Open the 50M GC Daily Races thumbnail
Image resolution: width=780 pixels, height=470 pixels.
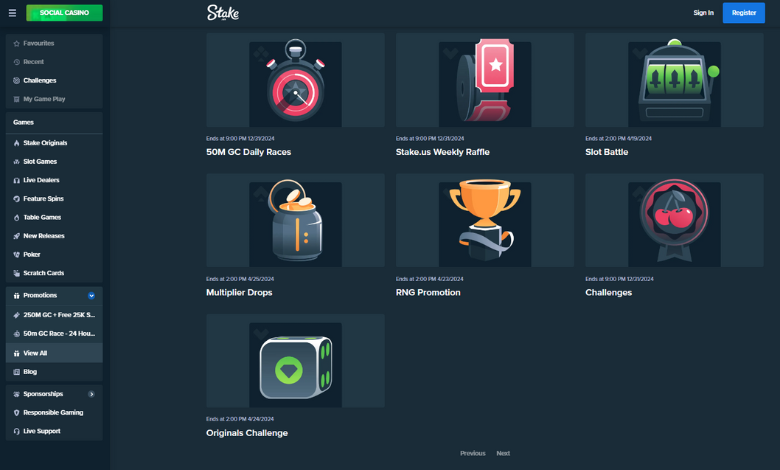pyautogui.click(x=295, y=80)
